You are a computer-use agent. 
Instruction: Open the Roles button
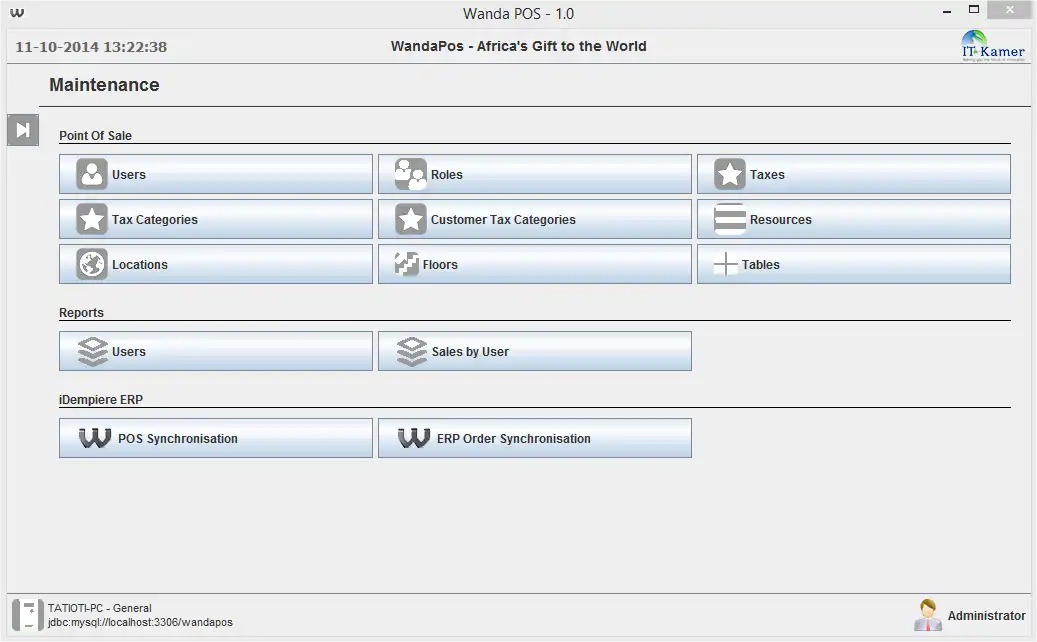click(x=534, y=175)
